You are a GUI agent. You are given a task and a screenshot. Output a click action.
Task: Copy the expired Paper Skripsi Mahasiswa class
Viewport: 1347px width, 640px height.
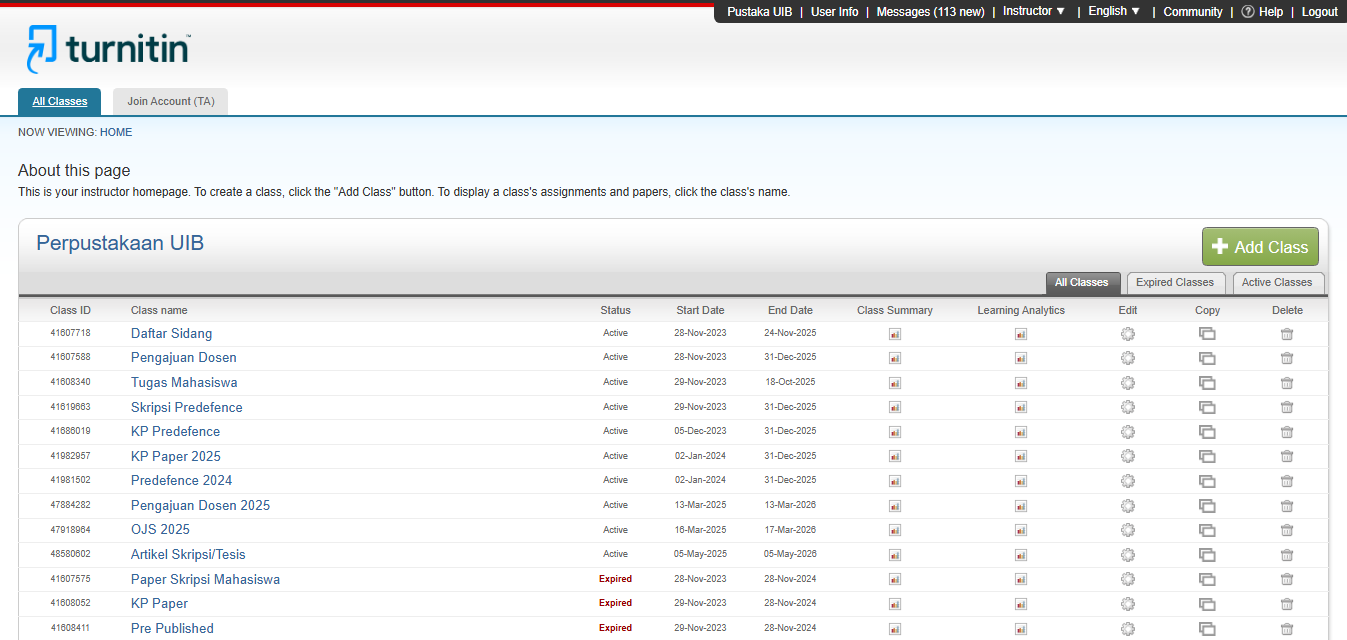[x=1207, y=580]
